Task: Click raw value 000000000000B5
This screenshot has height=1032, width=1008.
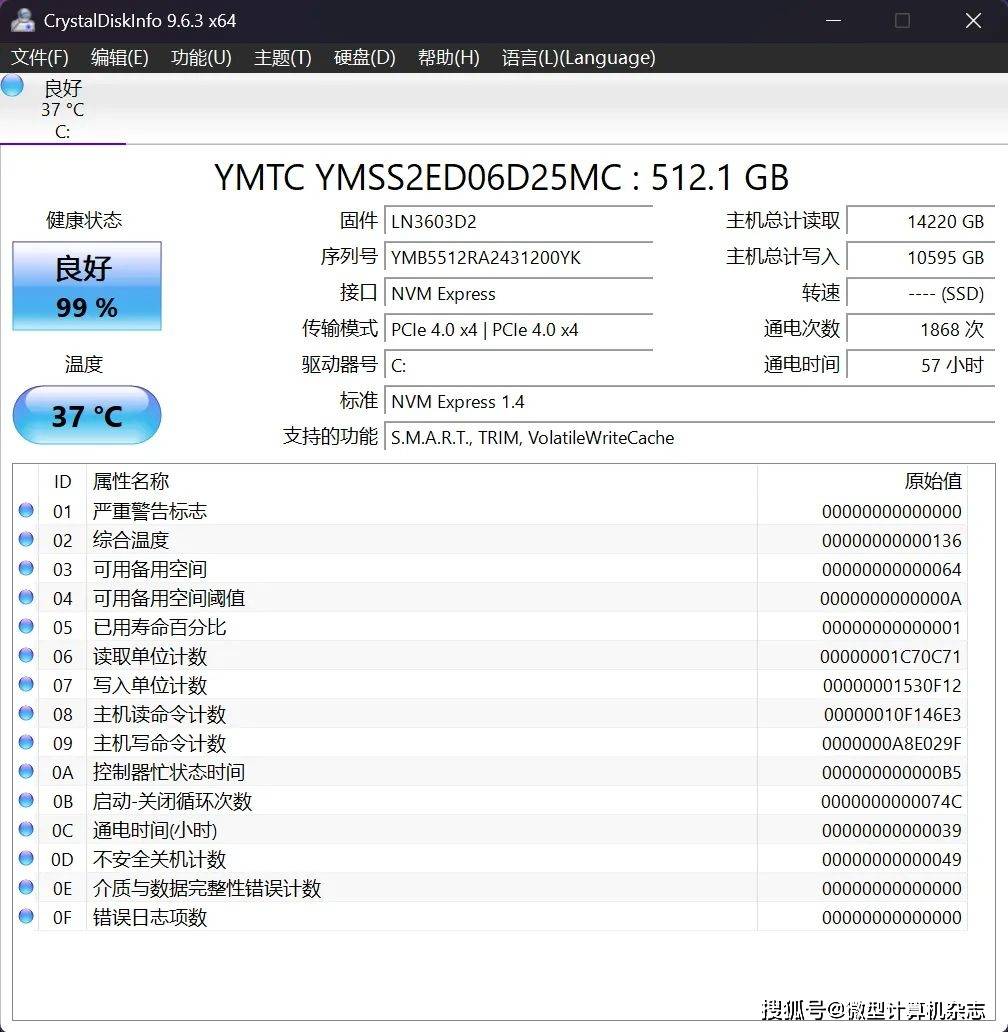Action: 892,772
